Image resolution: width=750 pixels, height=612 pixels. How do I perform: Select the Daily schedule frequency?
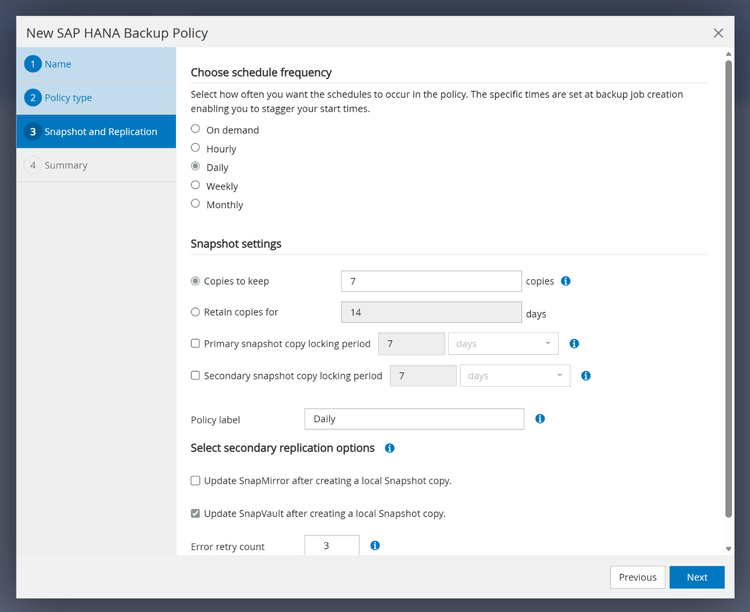pos(196,166)
